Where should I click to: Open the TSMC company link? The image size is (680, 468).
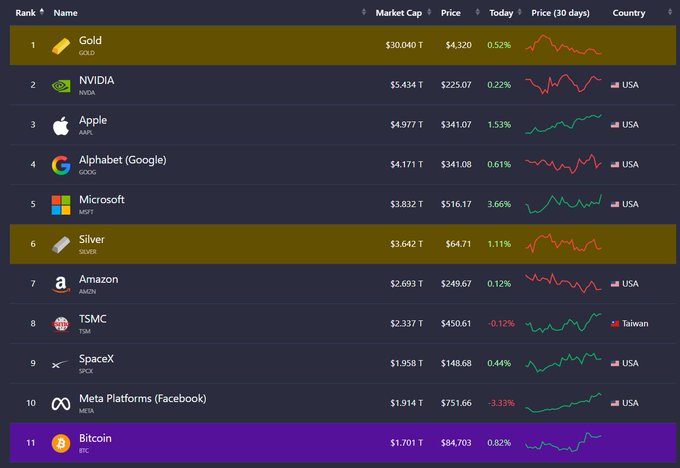[x=92, y=319]
